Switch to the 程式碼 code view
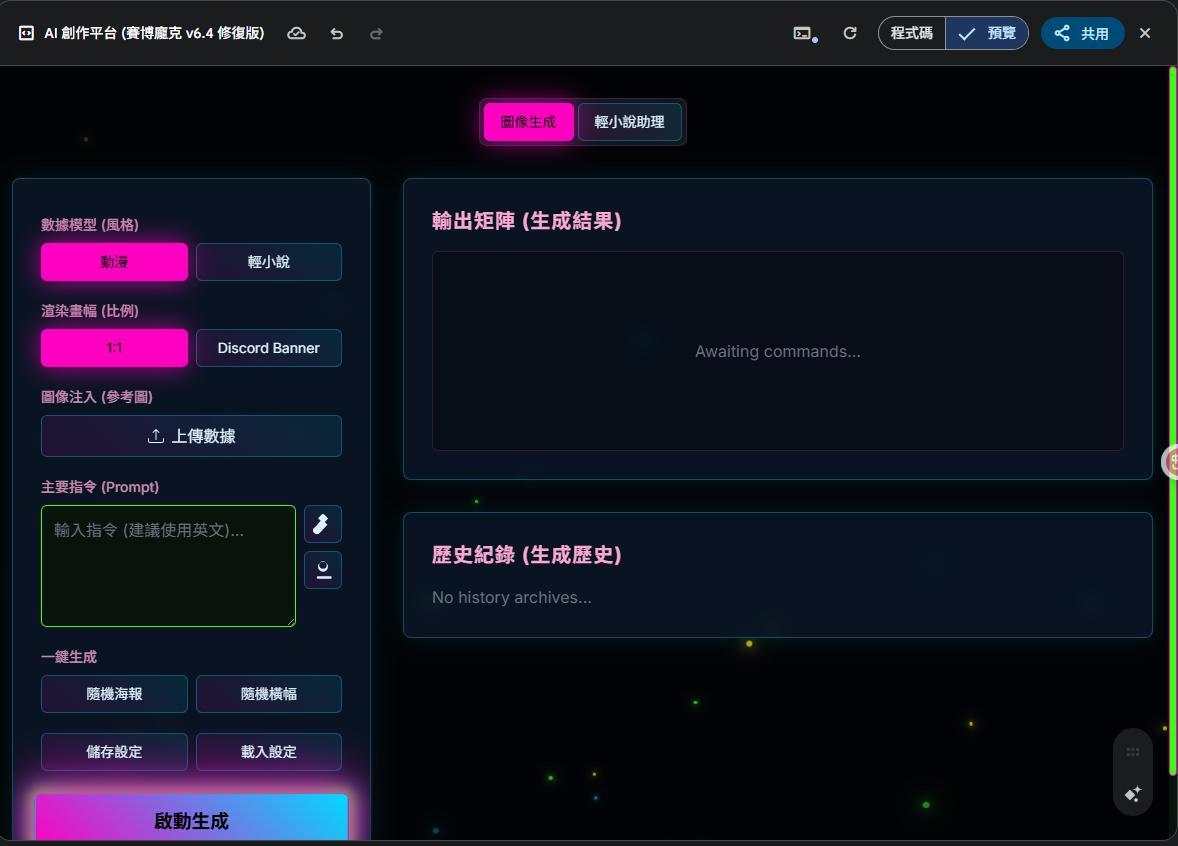The width and height of the screenshot is (1178, 846). 911,33
